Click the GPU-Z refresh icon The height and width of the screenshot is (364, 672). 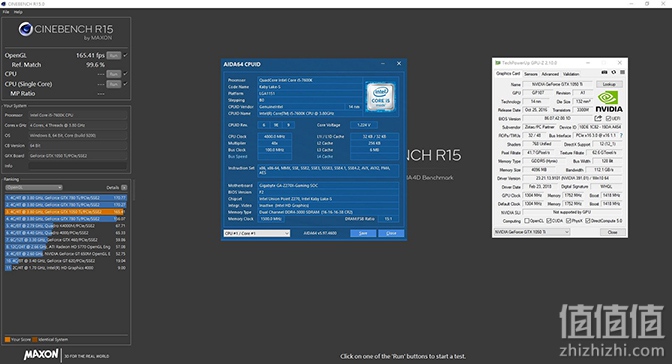click(613, 72)
